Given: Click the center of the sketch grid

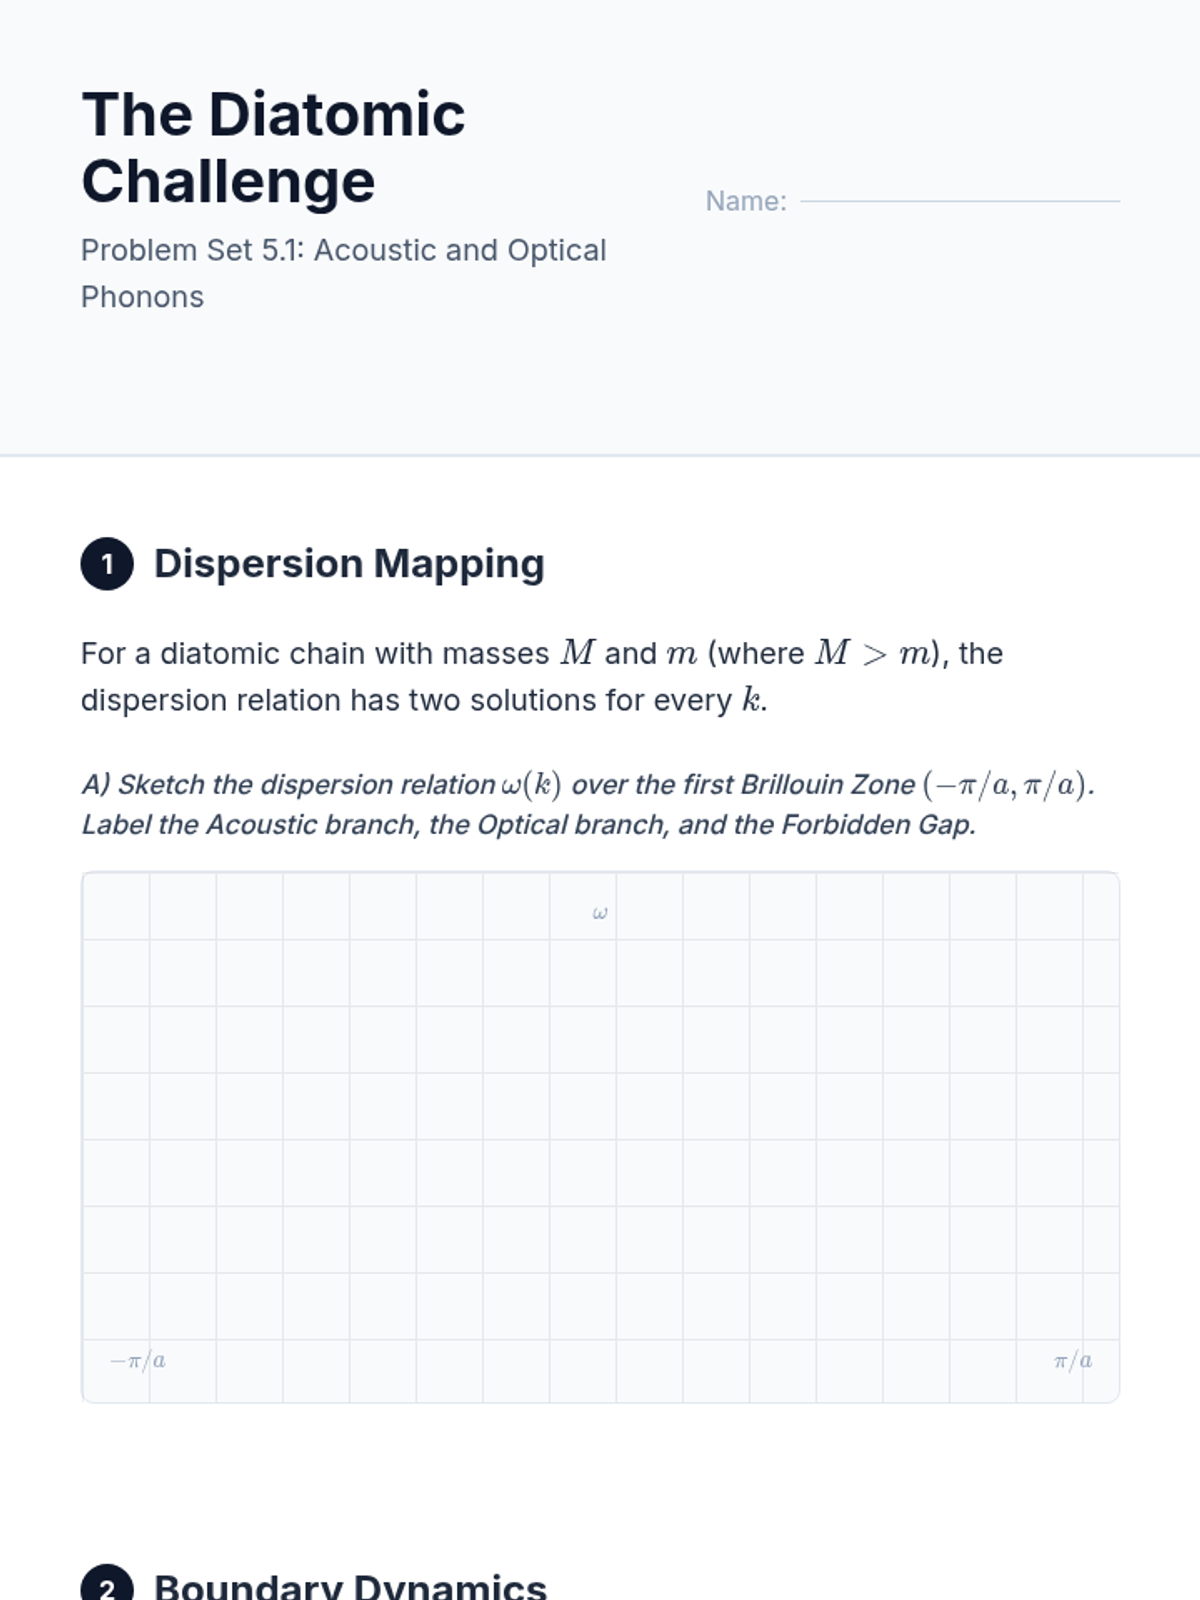Looking at the screenshot, I should point(600,1137).
